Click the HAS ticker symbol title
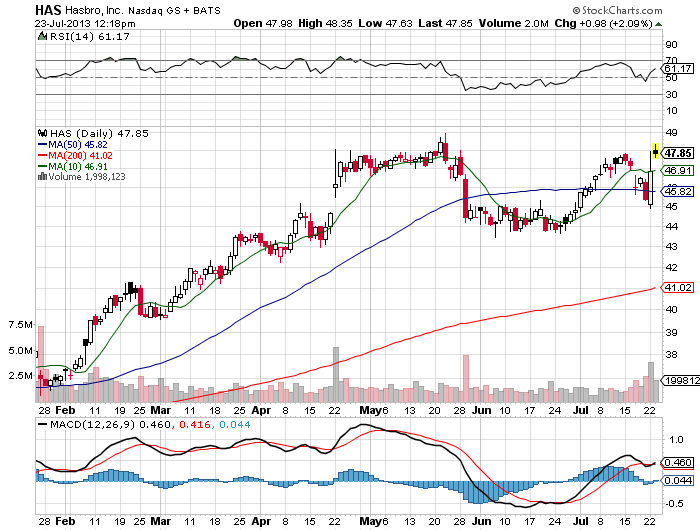This screenshot has width=700, height=530. tap(48, 10)
